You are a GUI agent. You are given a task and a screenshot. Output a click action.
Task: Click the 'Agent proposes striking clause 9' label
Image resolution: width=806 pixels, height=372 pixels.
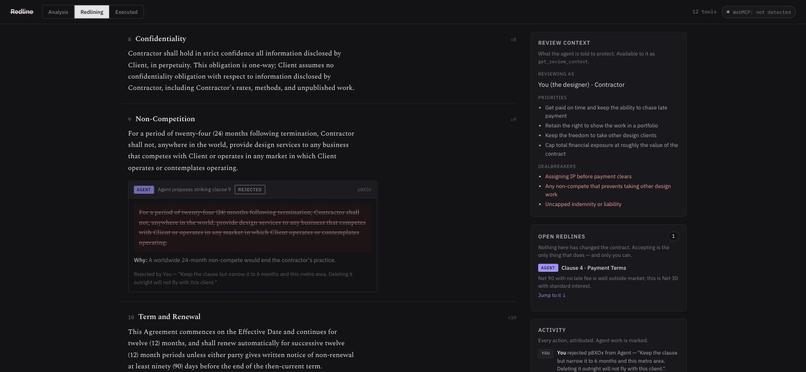click(194, 190)
